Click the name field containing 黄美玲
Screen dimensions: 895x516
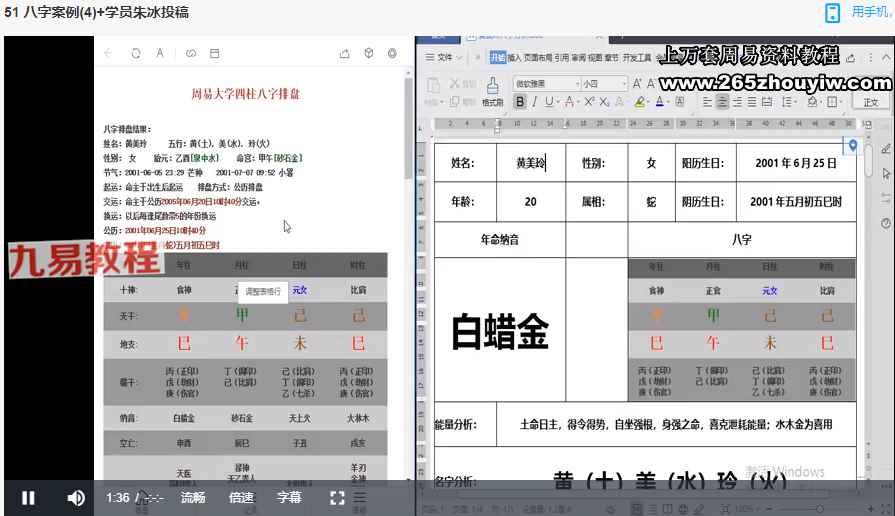click(x=530, y=163)
